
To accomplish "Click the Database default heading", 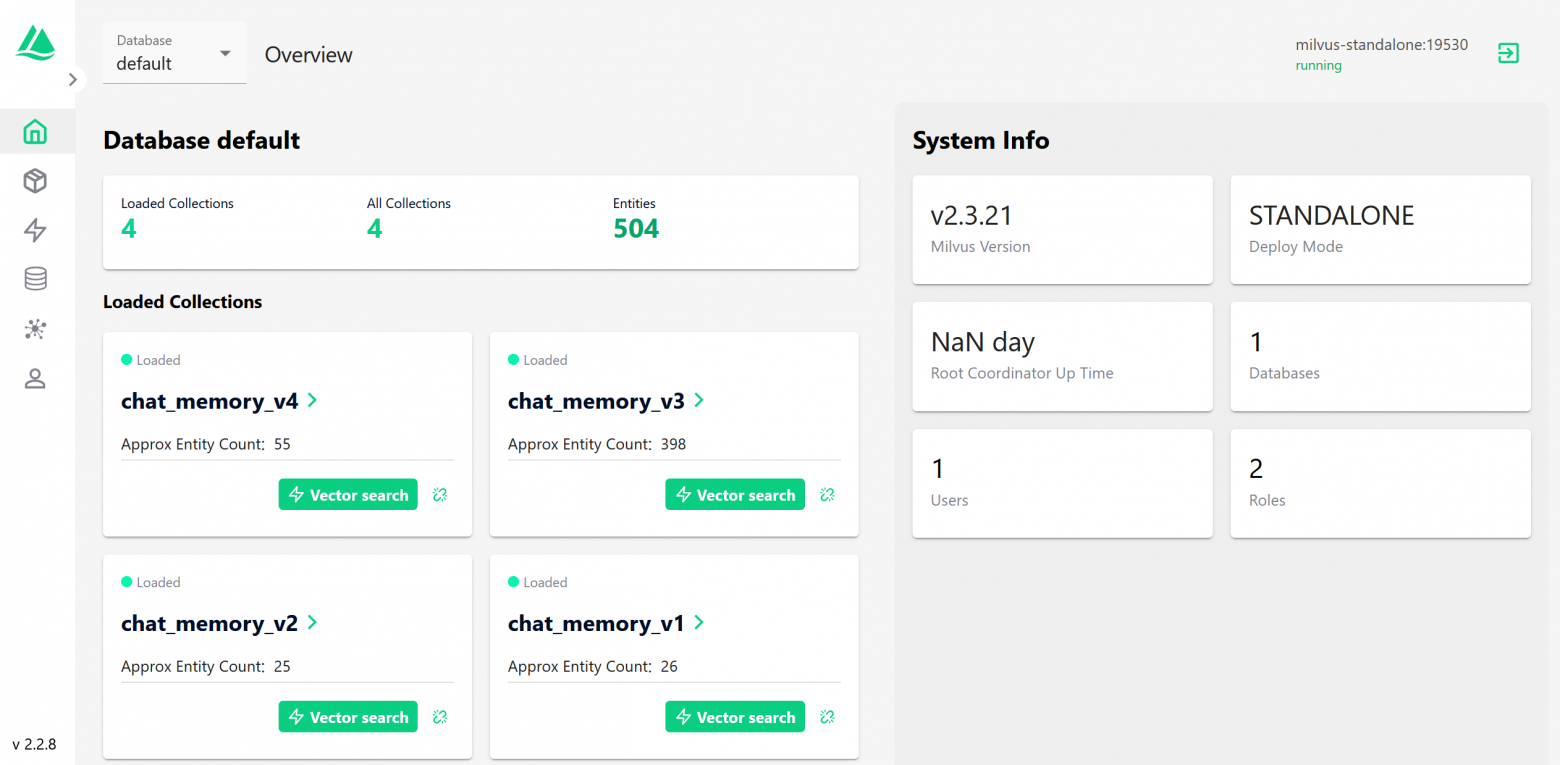I will pos(202,140).
